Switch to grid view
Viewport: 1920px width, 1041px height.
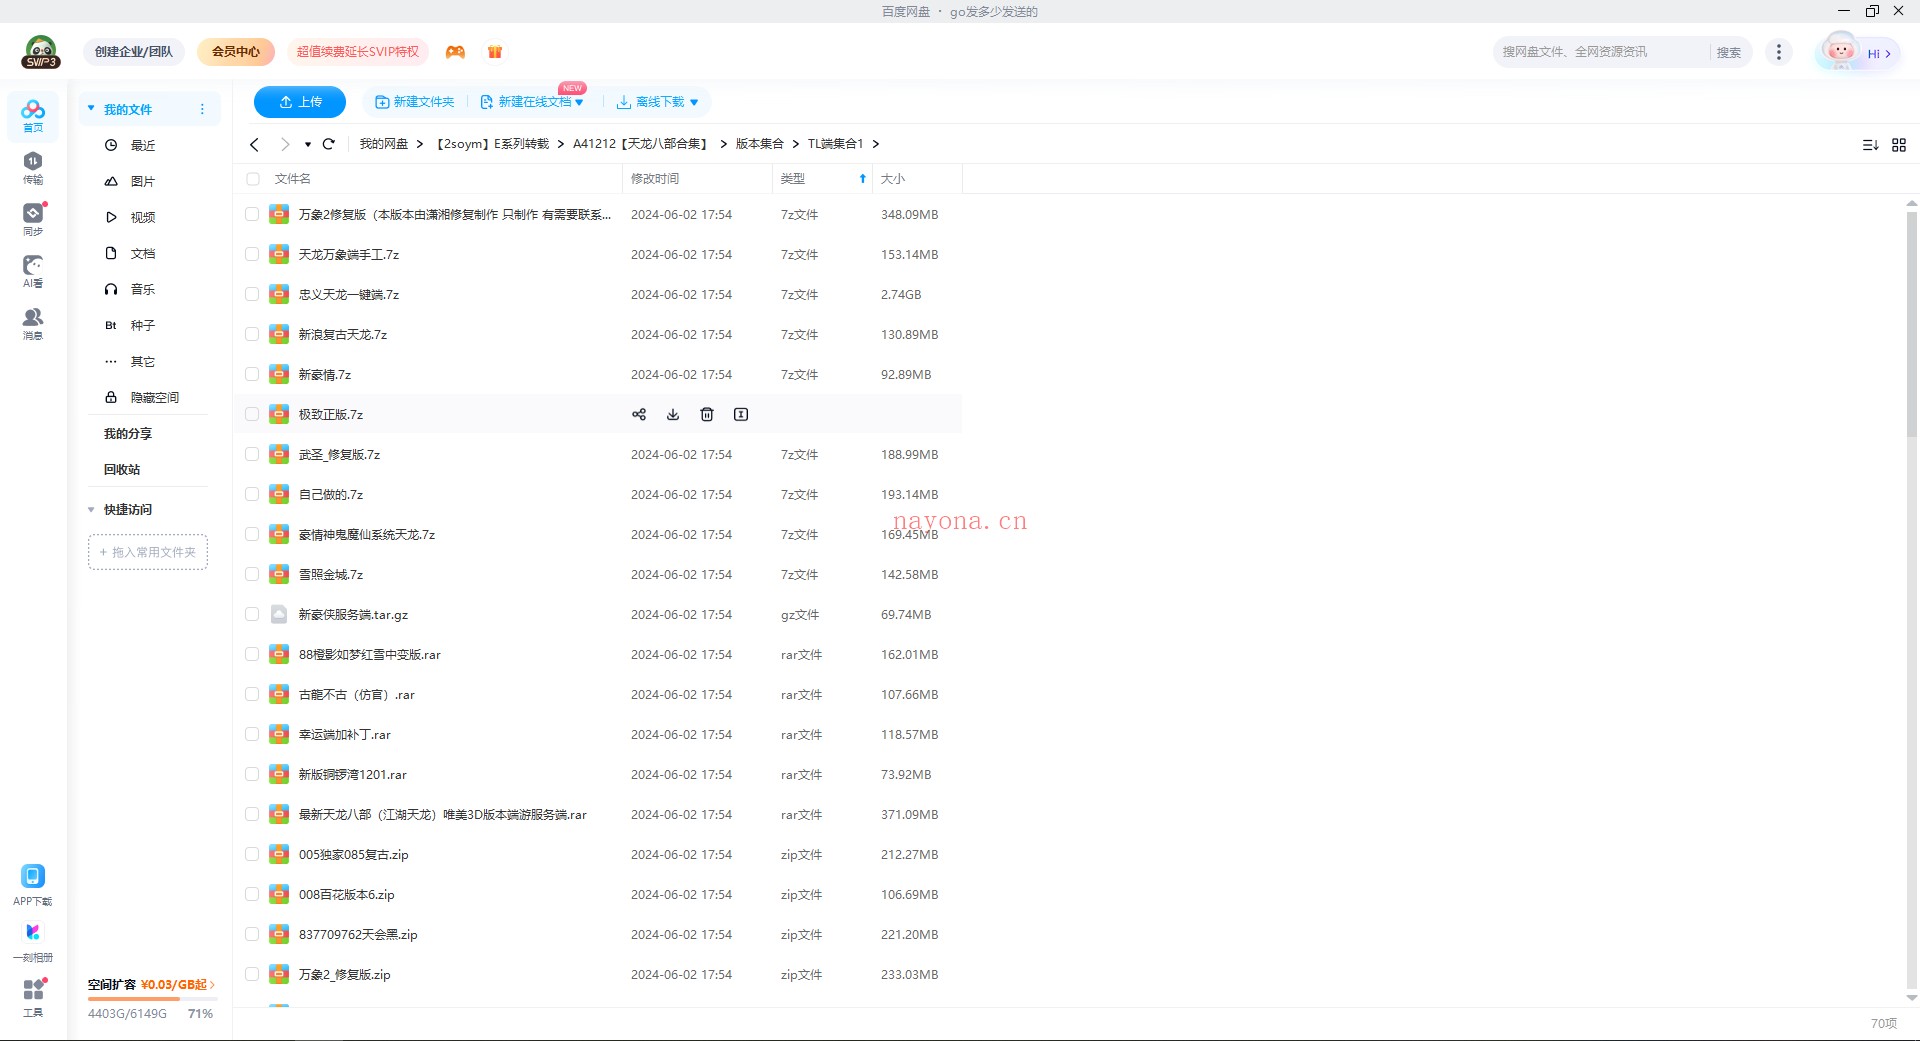pyautogui.click(x=1899, y=145)
